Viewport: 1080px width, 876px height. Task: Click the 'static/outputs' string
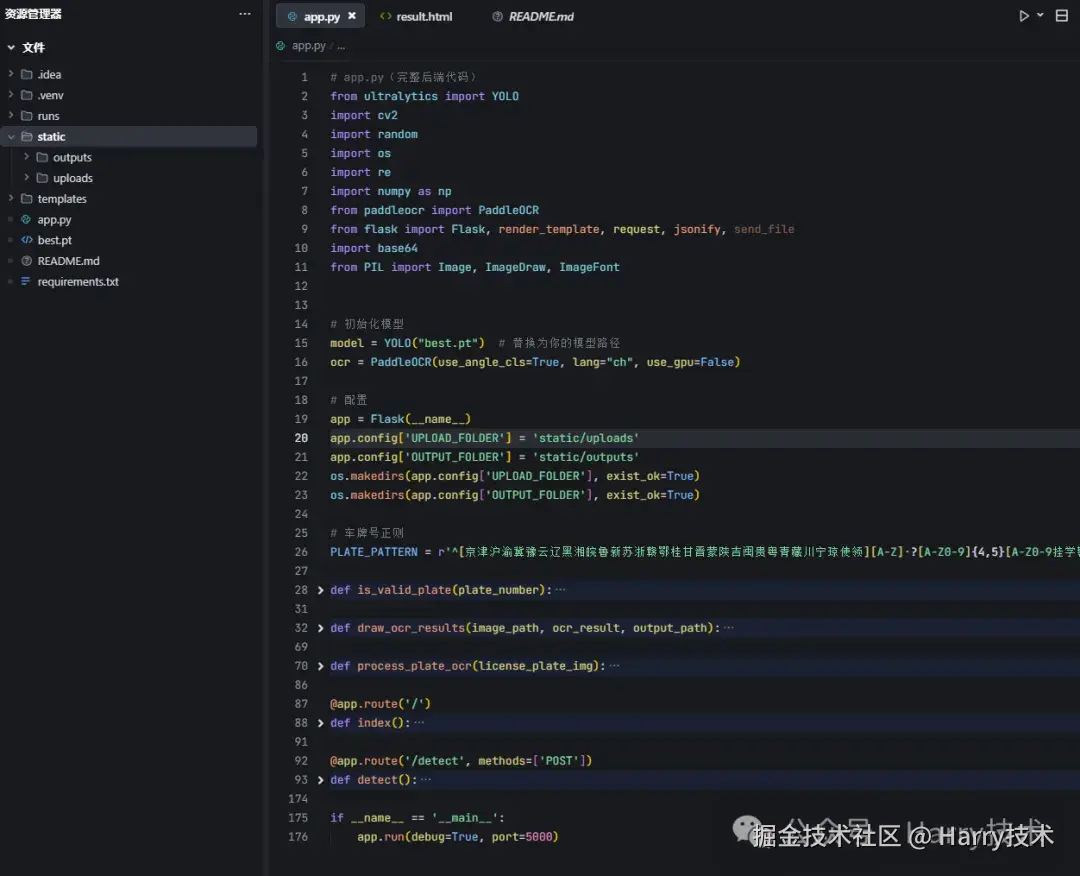[x=585, y=457]
